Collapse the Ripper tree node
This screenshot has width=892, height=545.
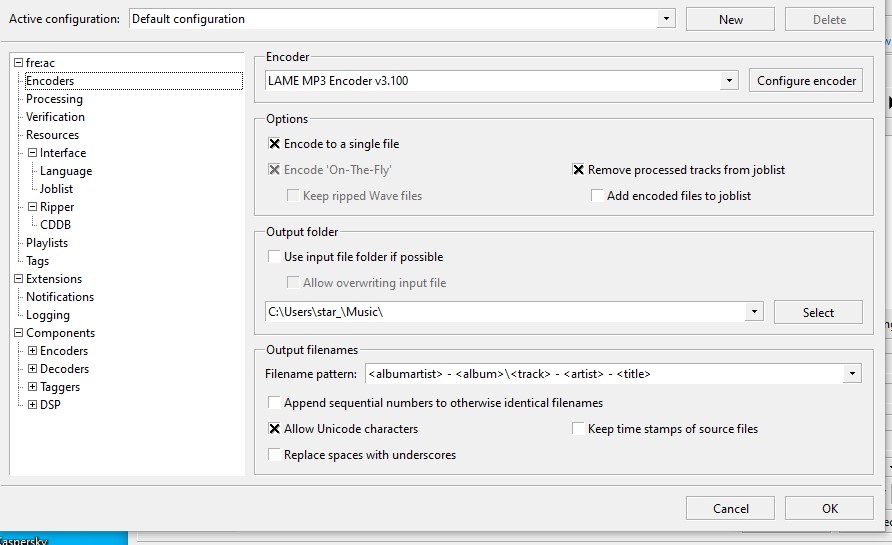coord(32,207)
